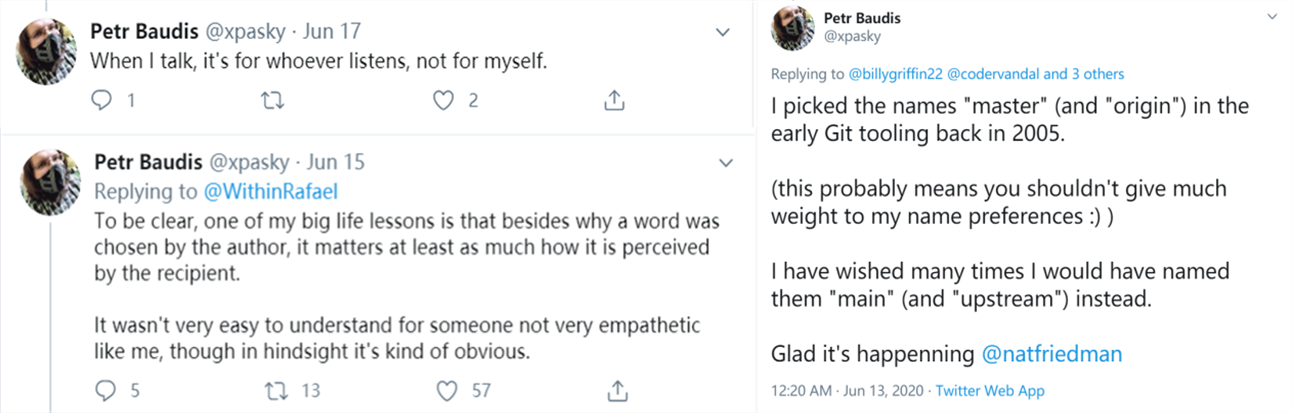Open the dropdown caret on Jun 17 tweet
1292x413 pixels.
click(724, 33)
